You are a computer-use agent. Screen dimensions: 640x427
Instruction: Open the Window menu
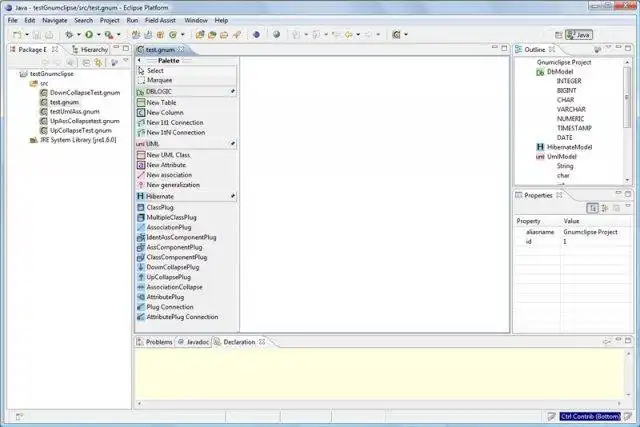click(x=196, y=20)
